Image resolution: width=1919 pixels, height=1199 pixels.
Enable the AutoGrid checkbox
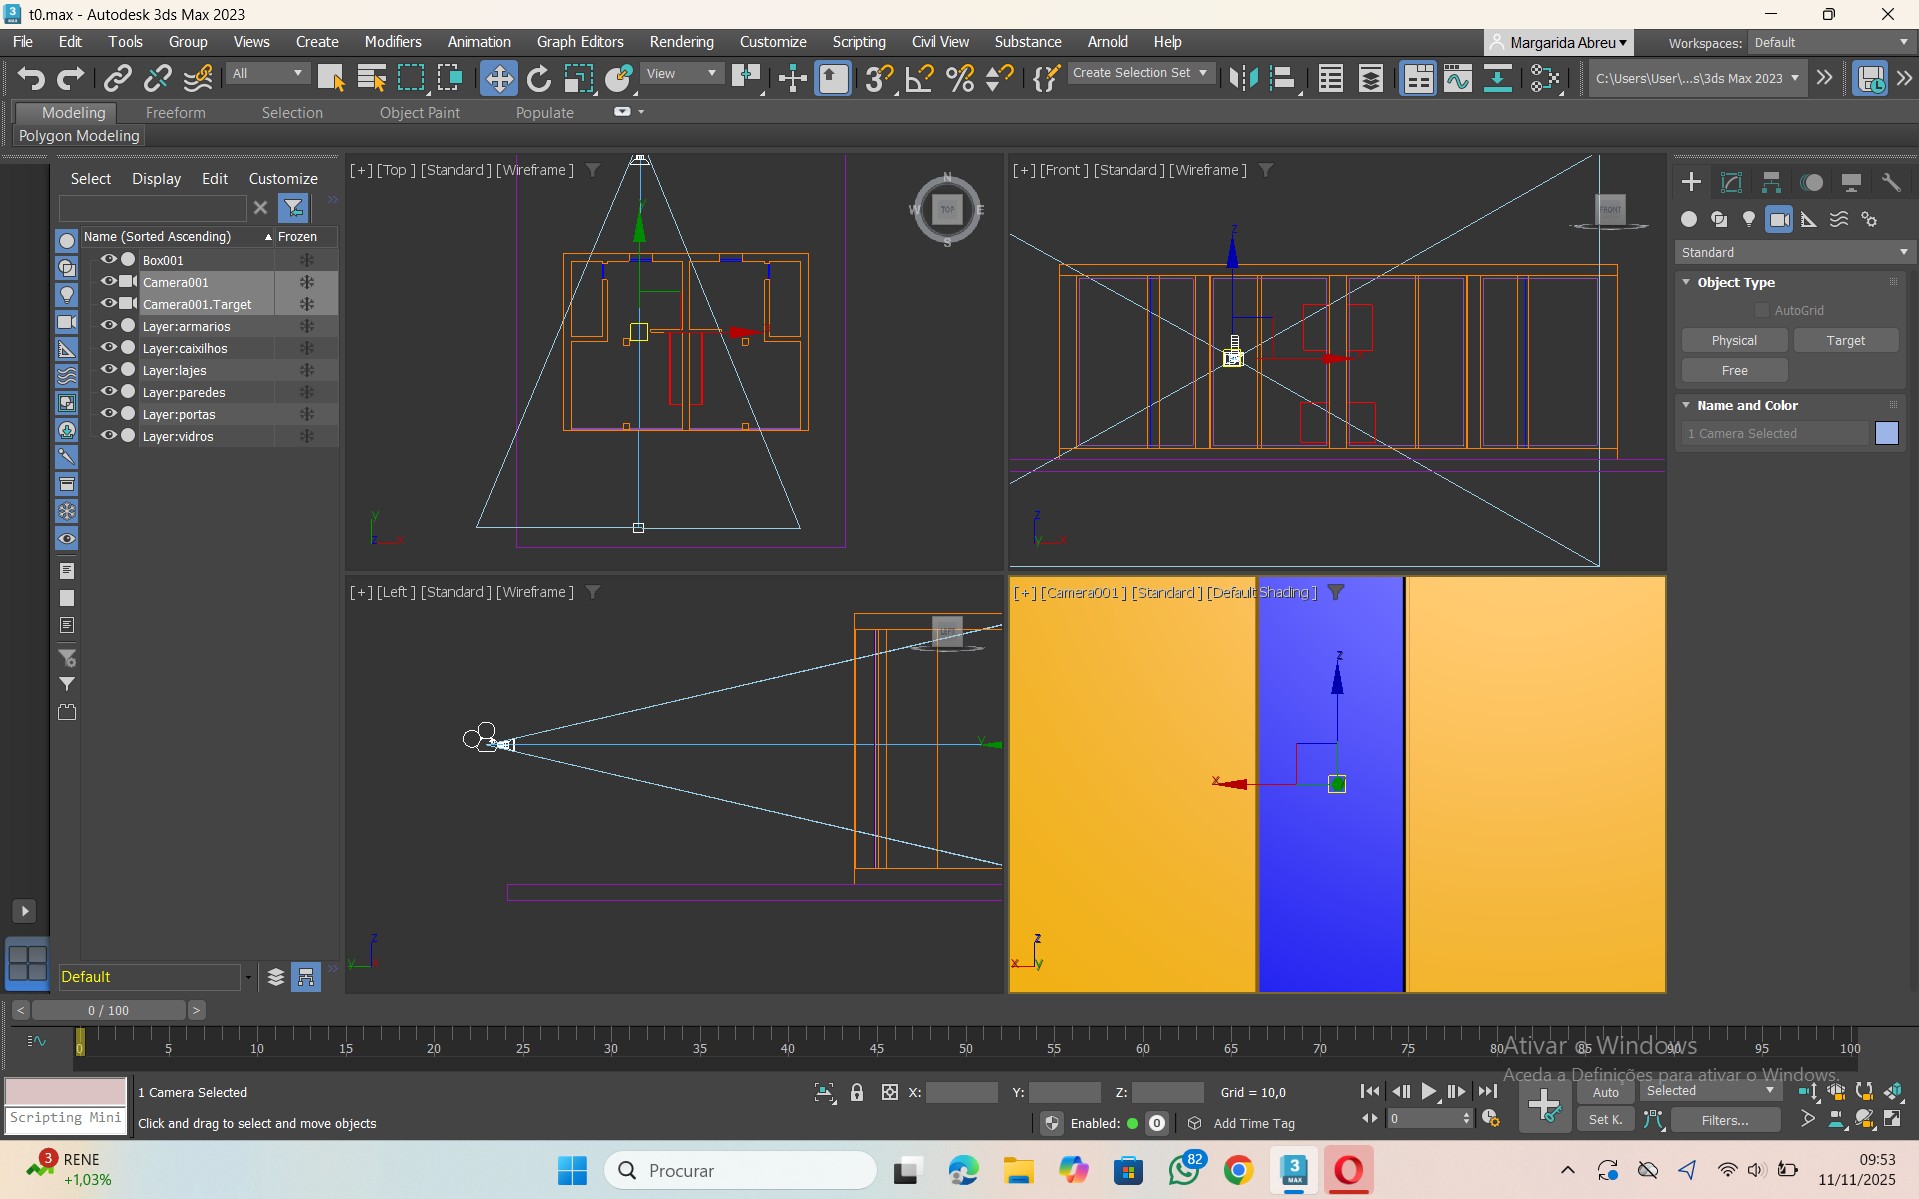click(1762, 311)
